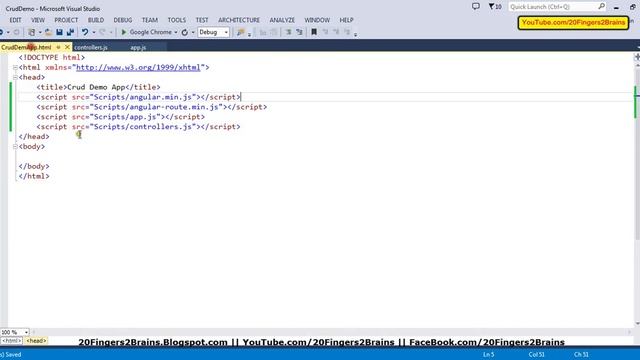Click the Scripts/app.js script line

[120, 117]
